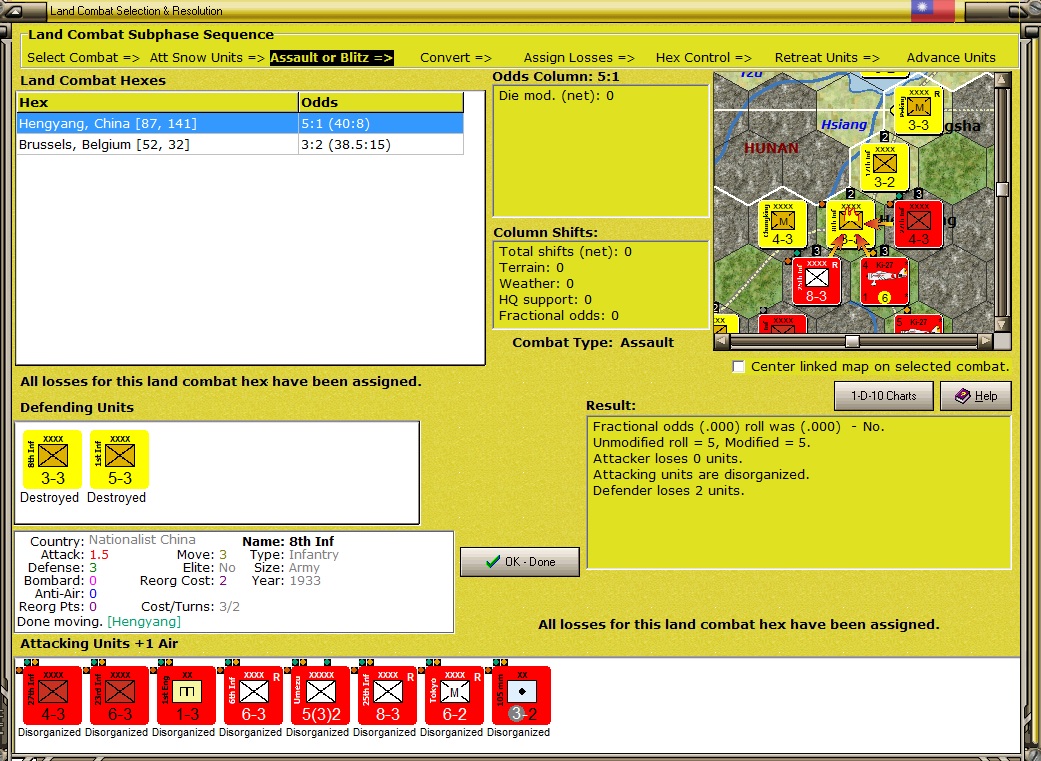Click the red 4-3 infantry unit on the map
1041x761 pixels.
(919, 224)
